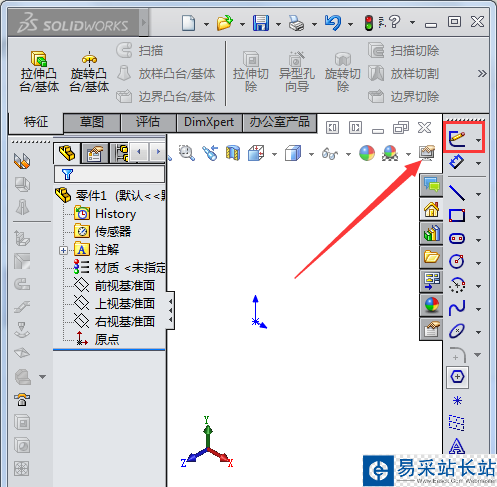Viewport: 497px width, 487px height.
Task: Click the 拉伸切除 extruded cut button
Action: (x=251, y=72)
